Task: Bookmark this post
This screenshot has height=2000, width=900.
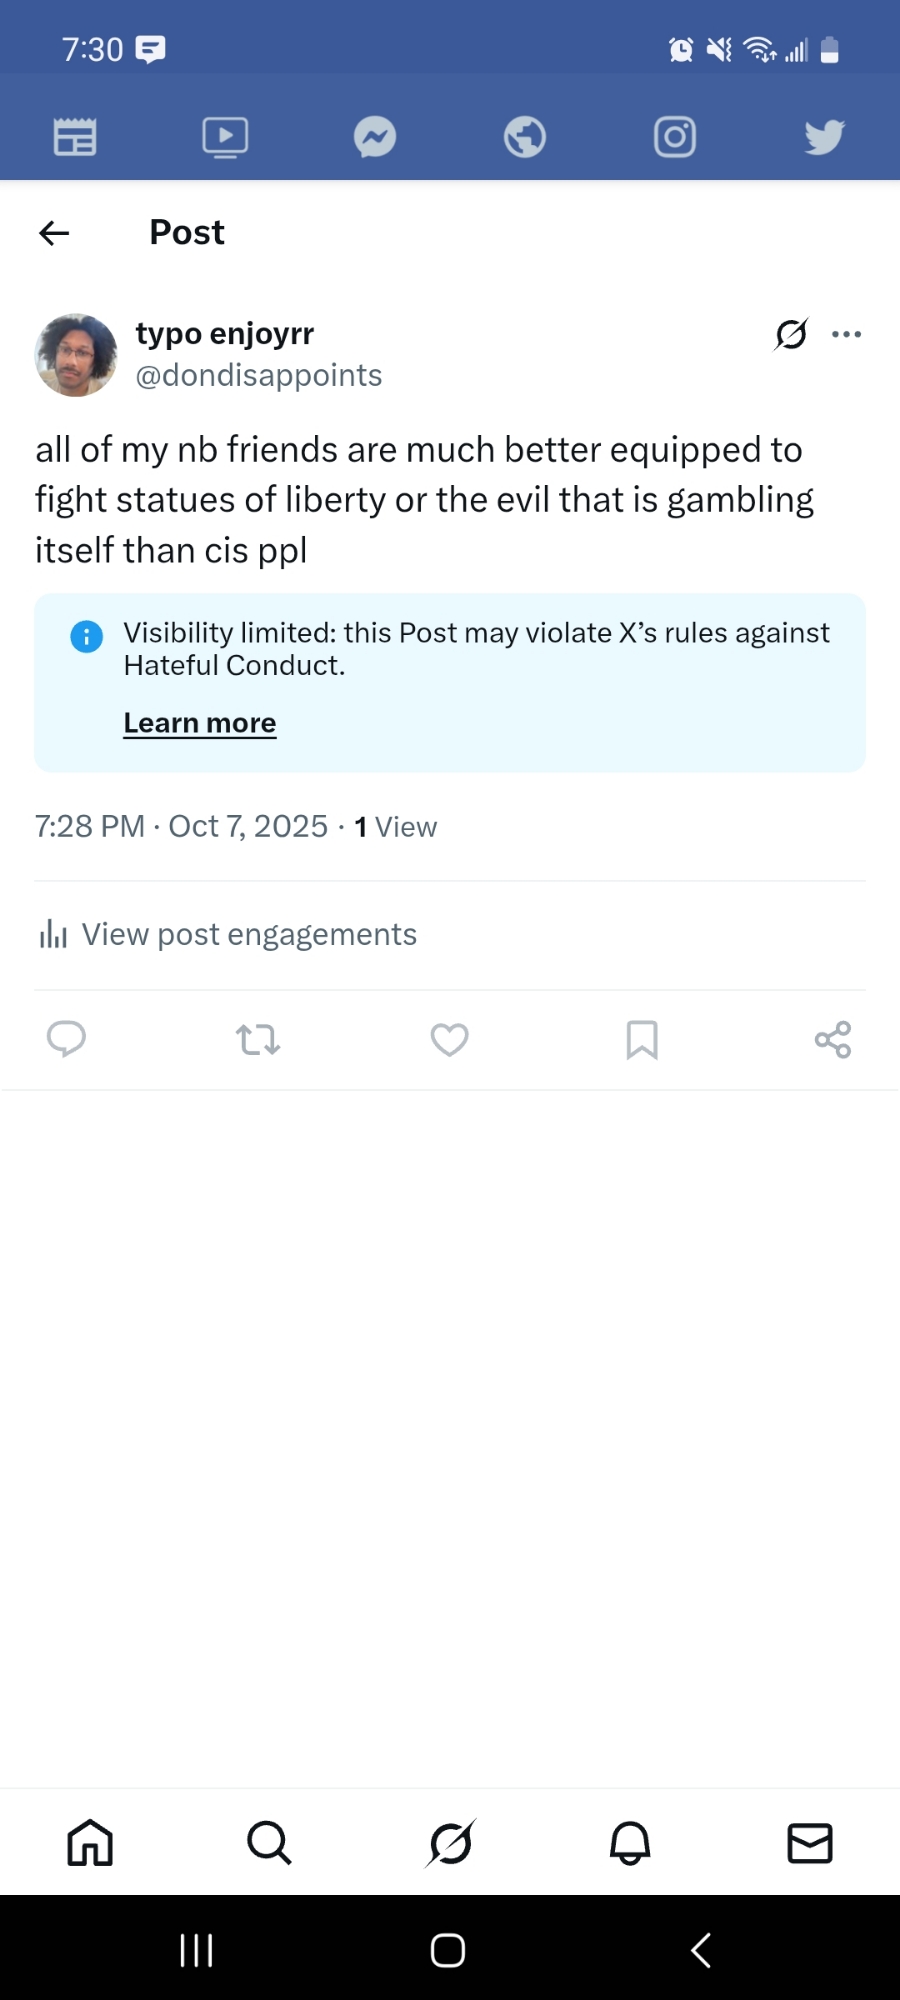Action: click(x=641, y=1040)
